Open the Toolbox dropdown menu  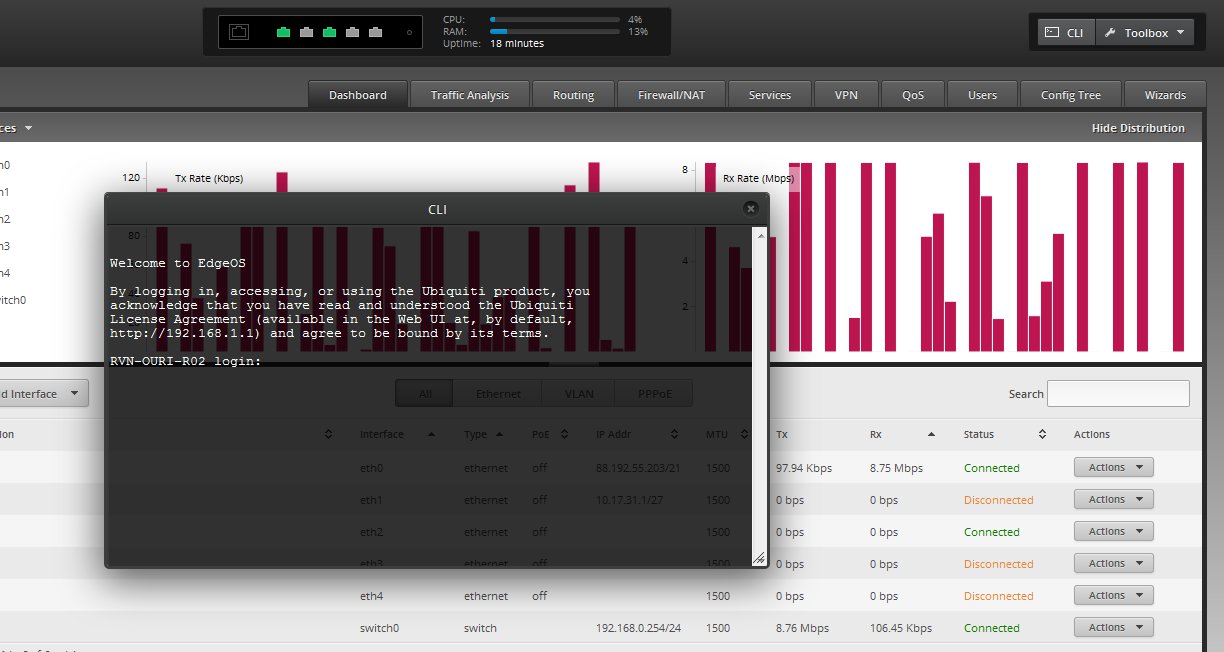pos(1144,33)
